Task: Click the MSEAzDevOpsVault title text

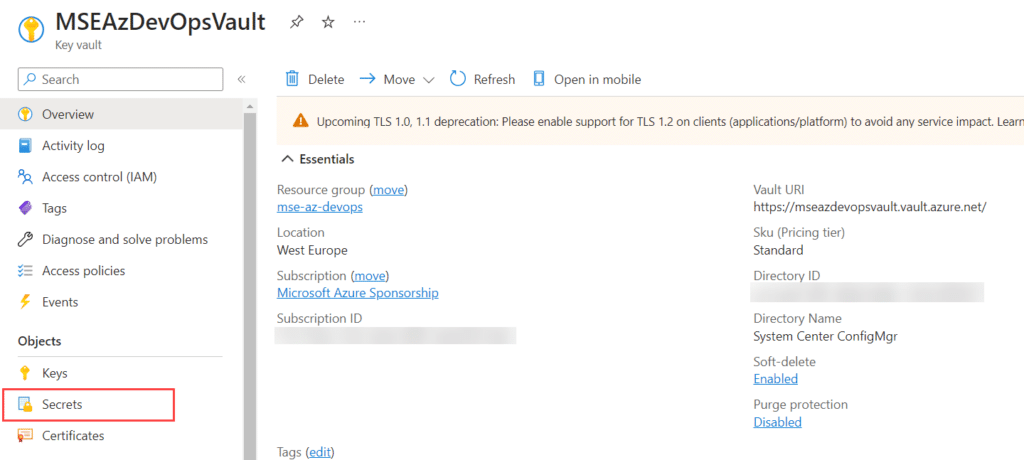Action: 160,22
